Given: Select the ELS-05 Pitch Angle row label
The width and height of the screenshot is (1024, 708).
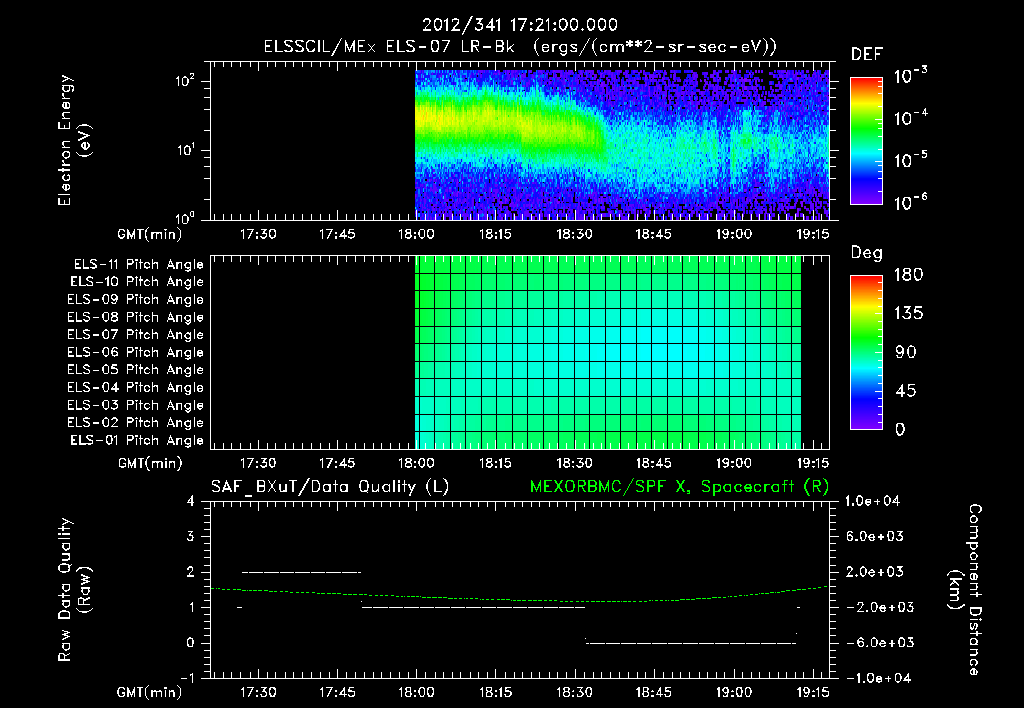Looking at the screenshot, I should (135, 370).
